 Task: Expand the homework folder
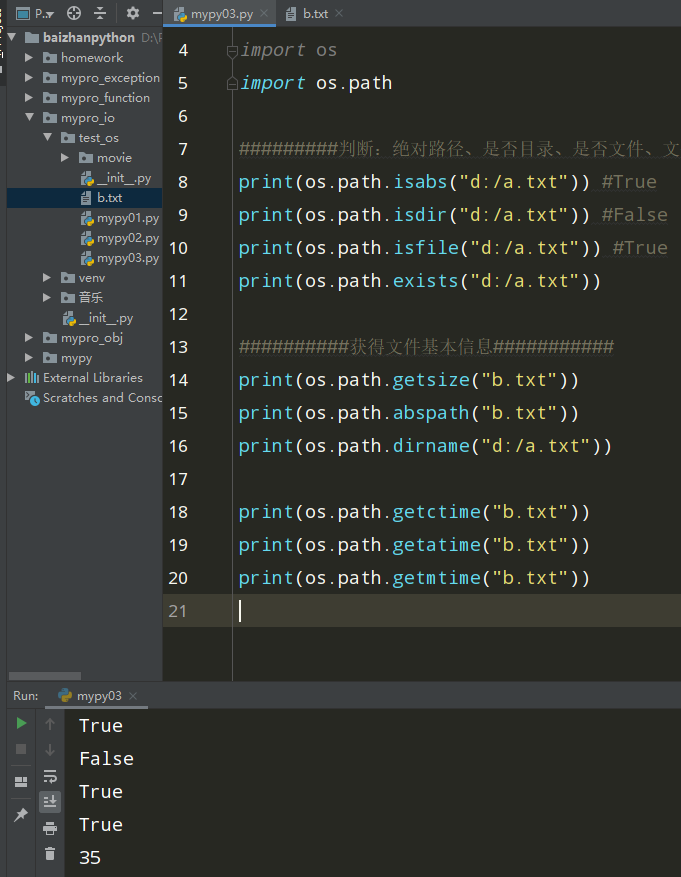tap(29, 58)
